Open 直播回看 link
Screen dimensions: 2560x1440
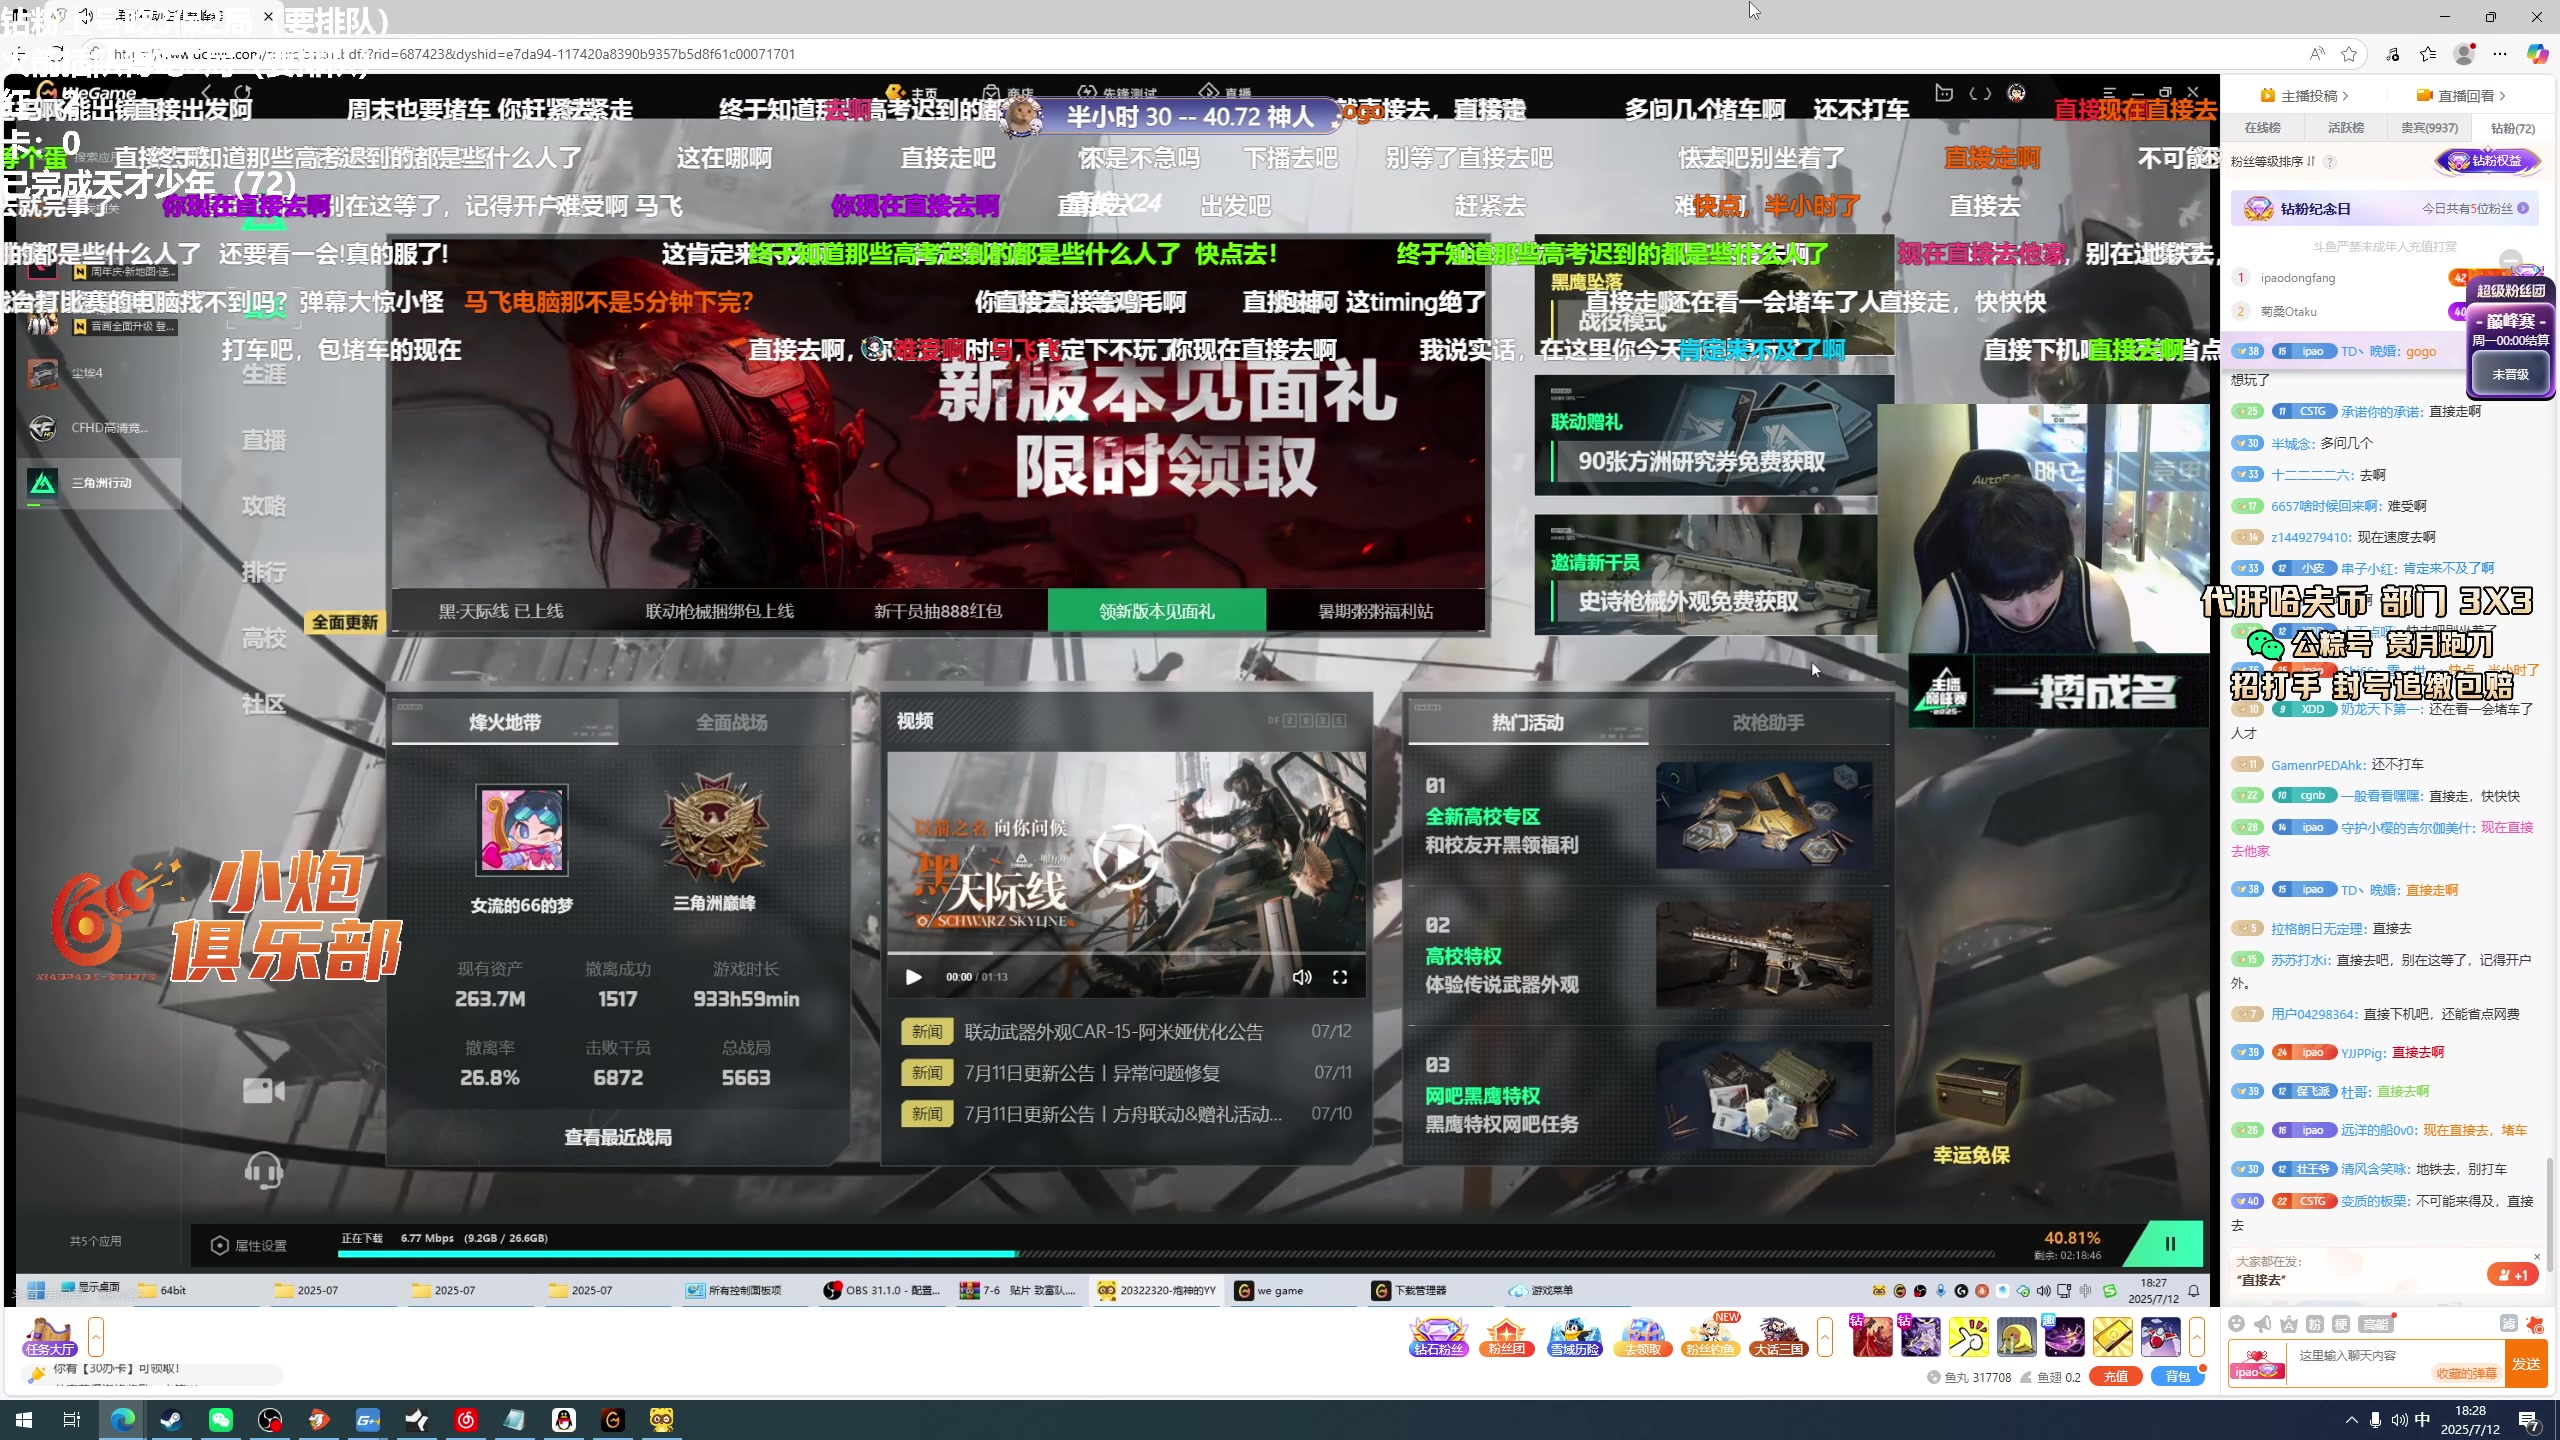coord(2461,96)
